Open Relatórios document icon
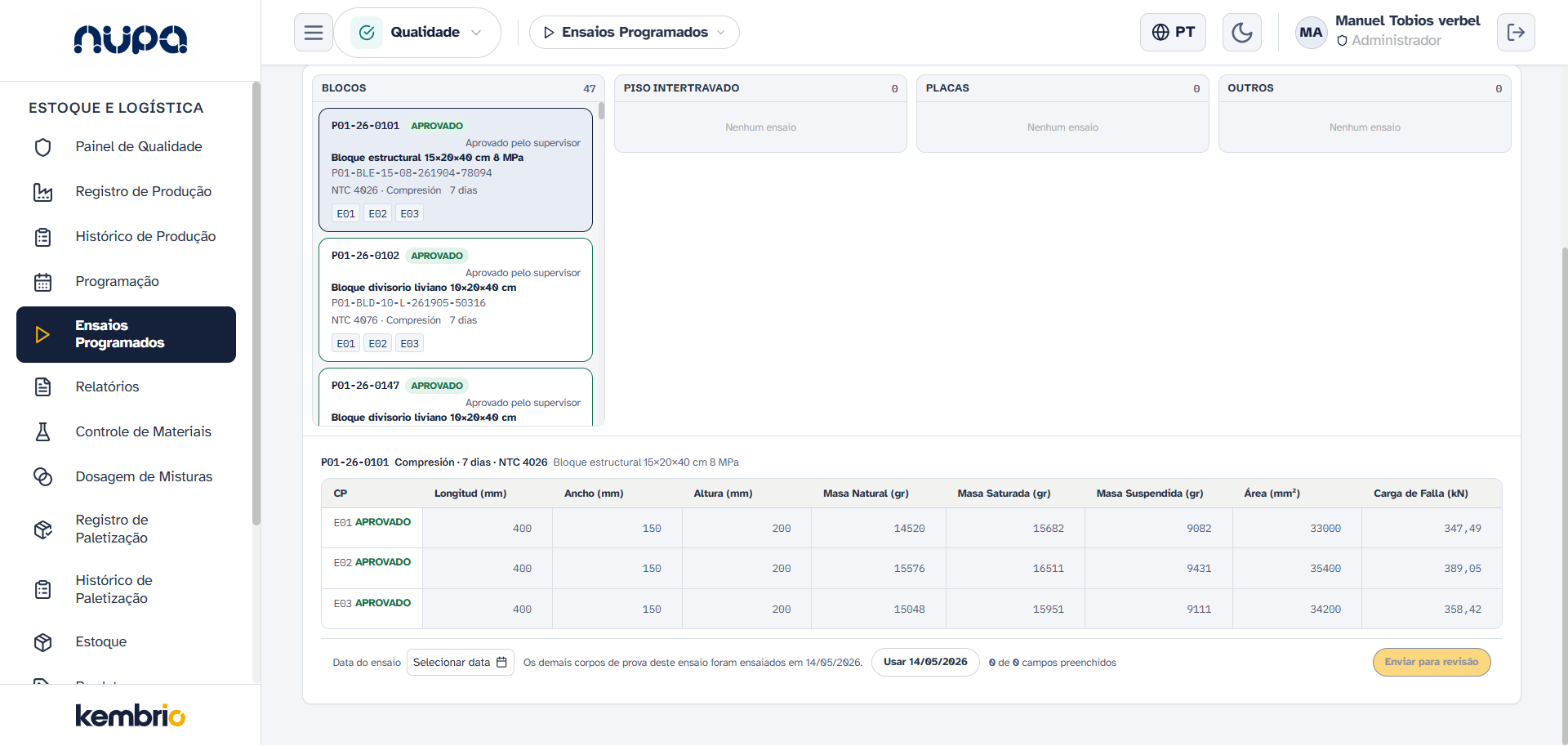Viewport: 1568px width, 746px height. [x=43, y=387]
